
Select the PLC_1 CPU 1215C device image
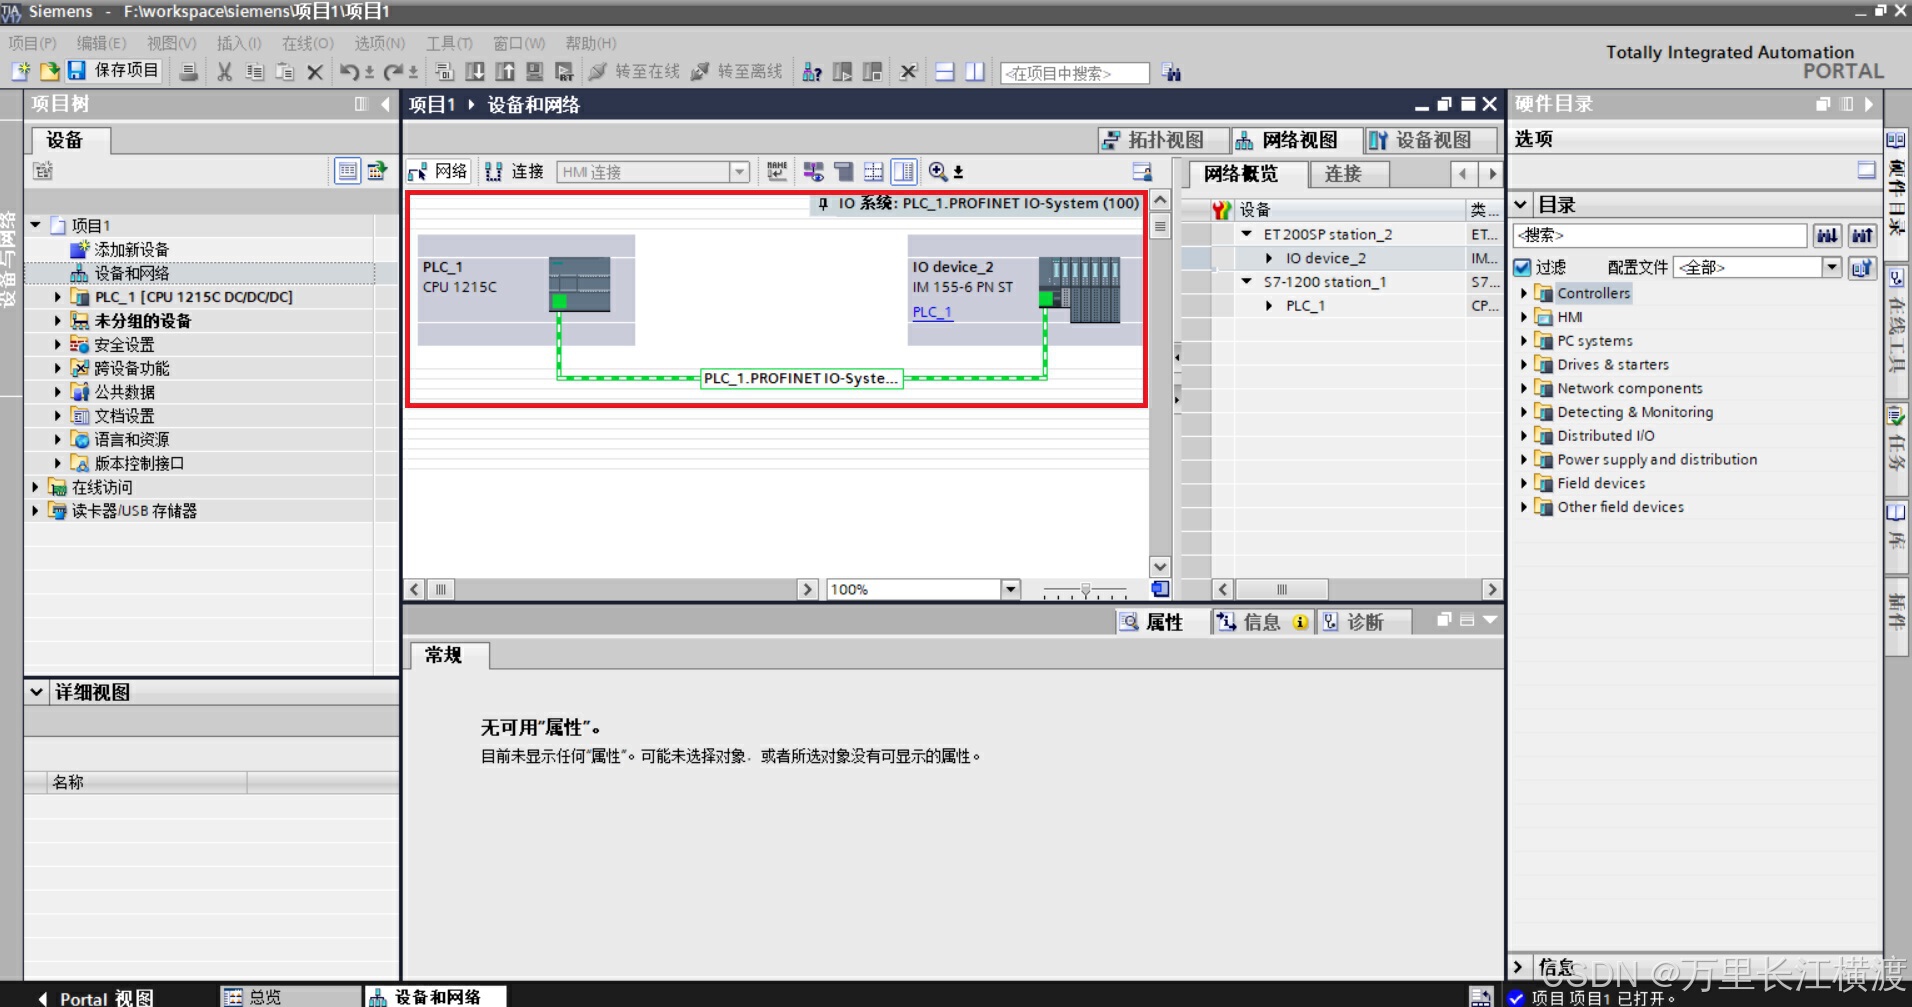click(580, 284)
